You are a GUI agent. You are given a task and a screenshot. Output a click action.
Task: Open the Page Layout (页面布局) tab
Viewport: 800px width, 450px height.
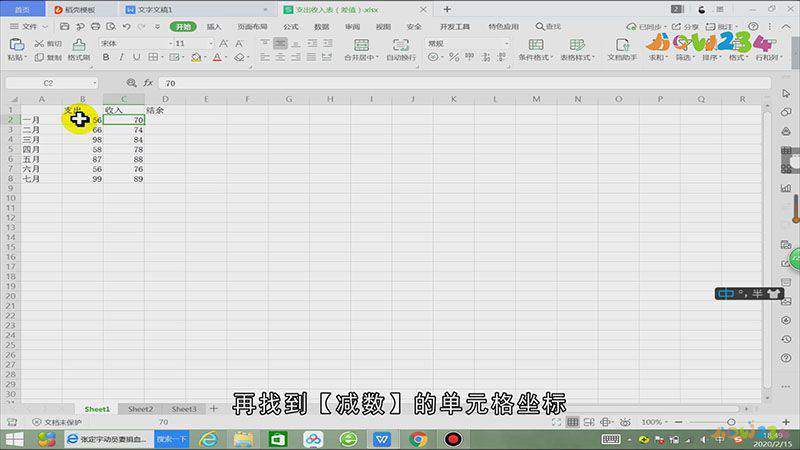tap(252, 27)
